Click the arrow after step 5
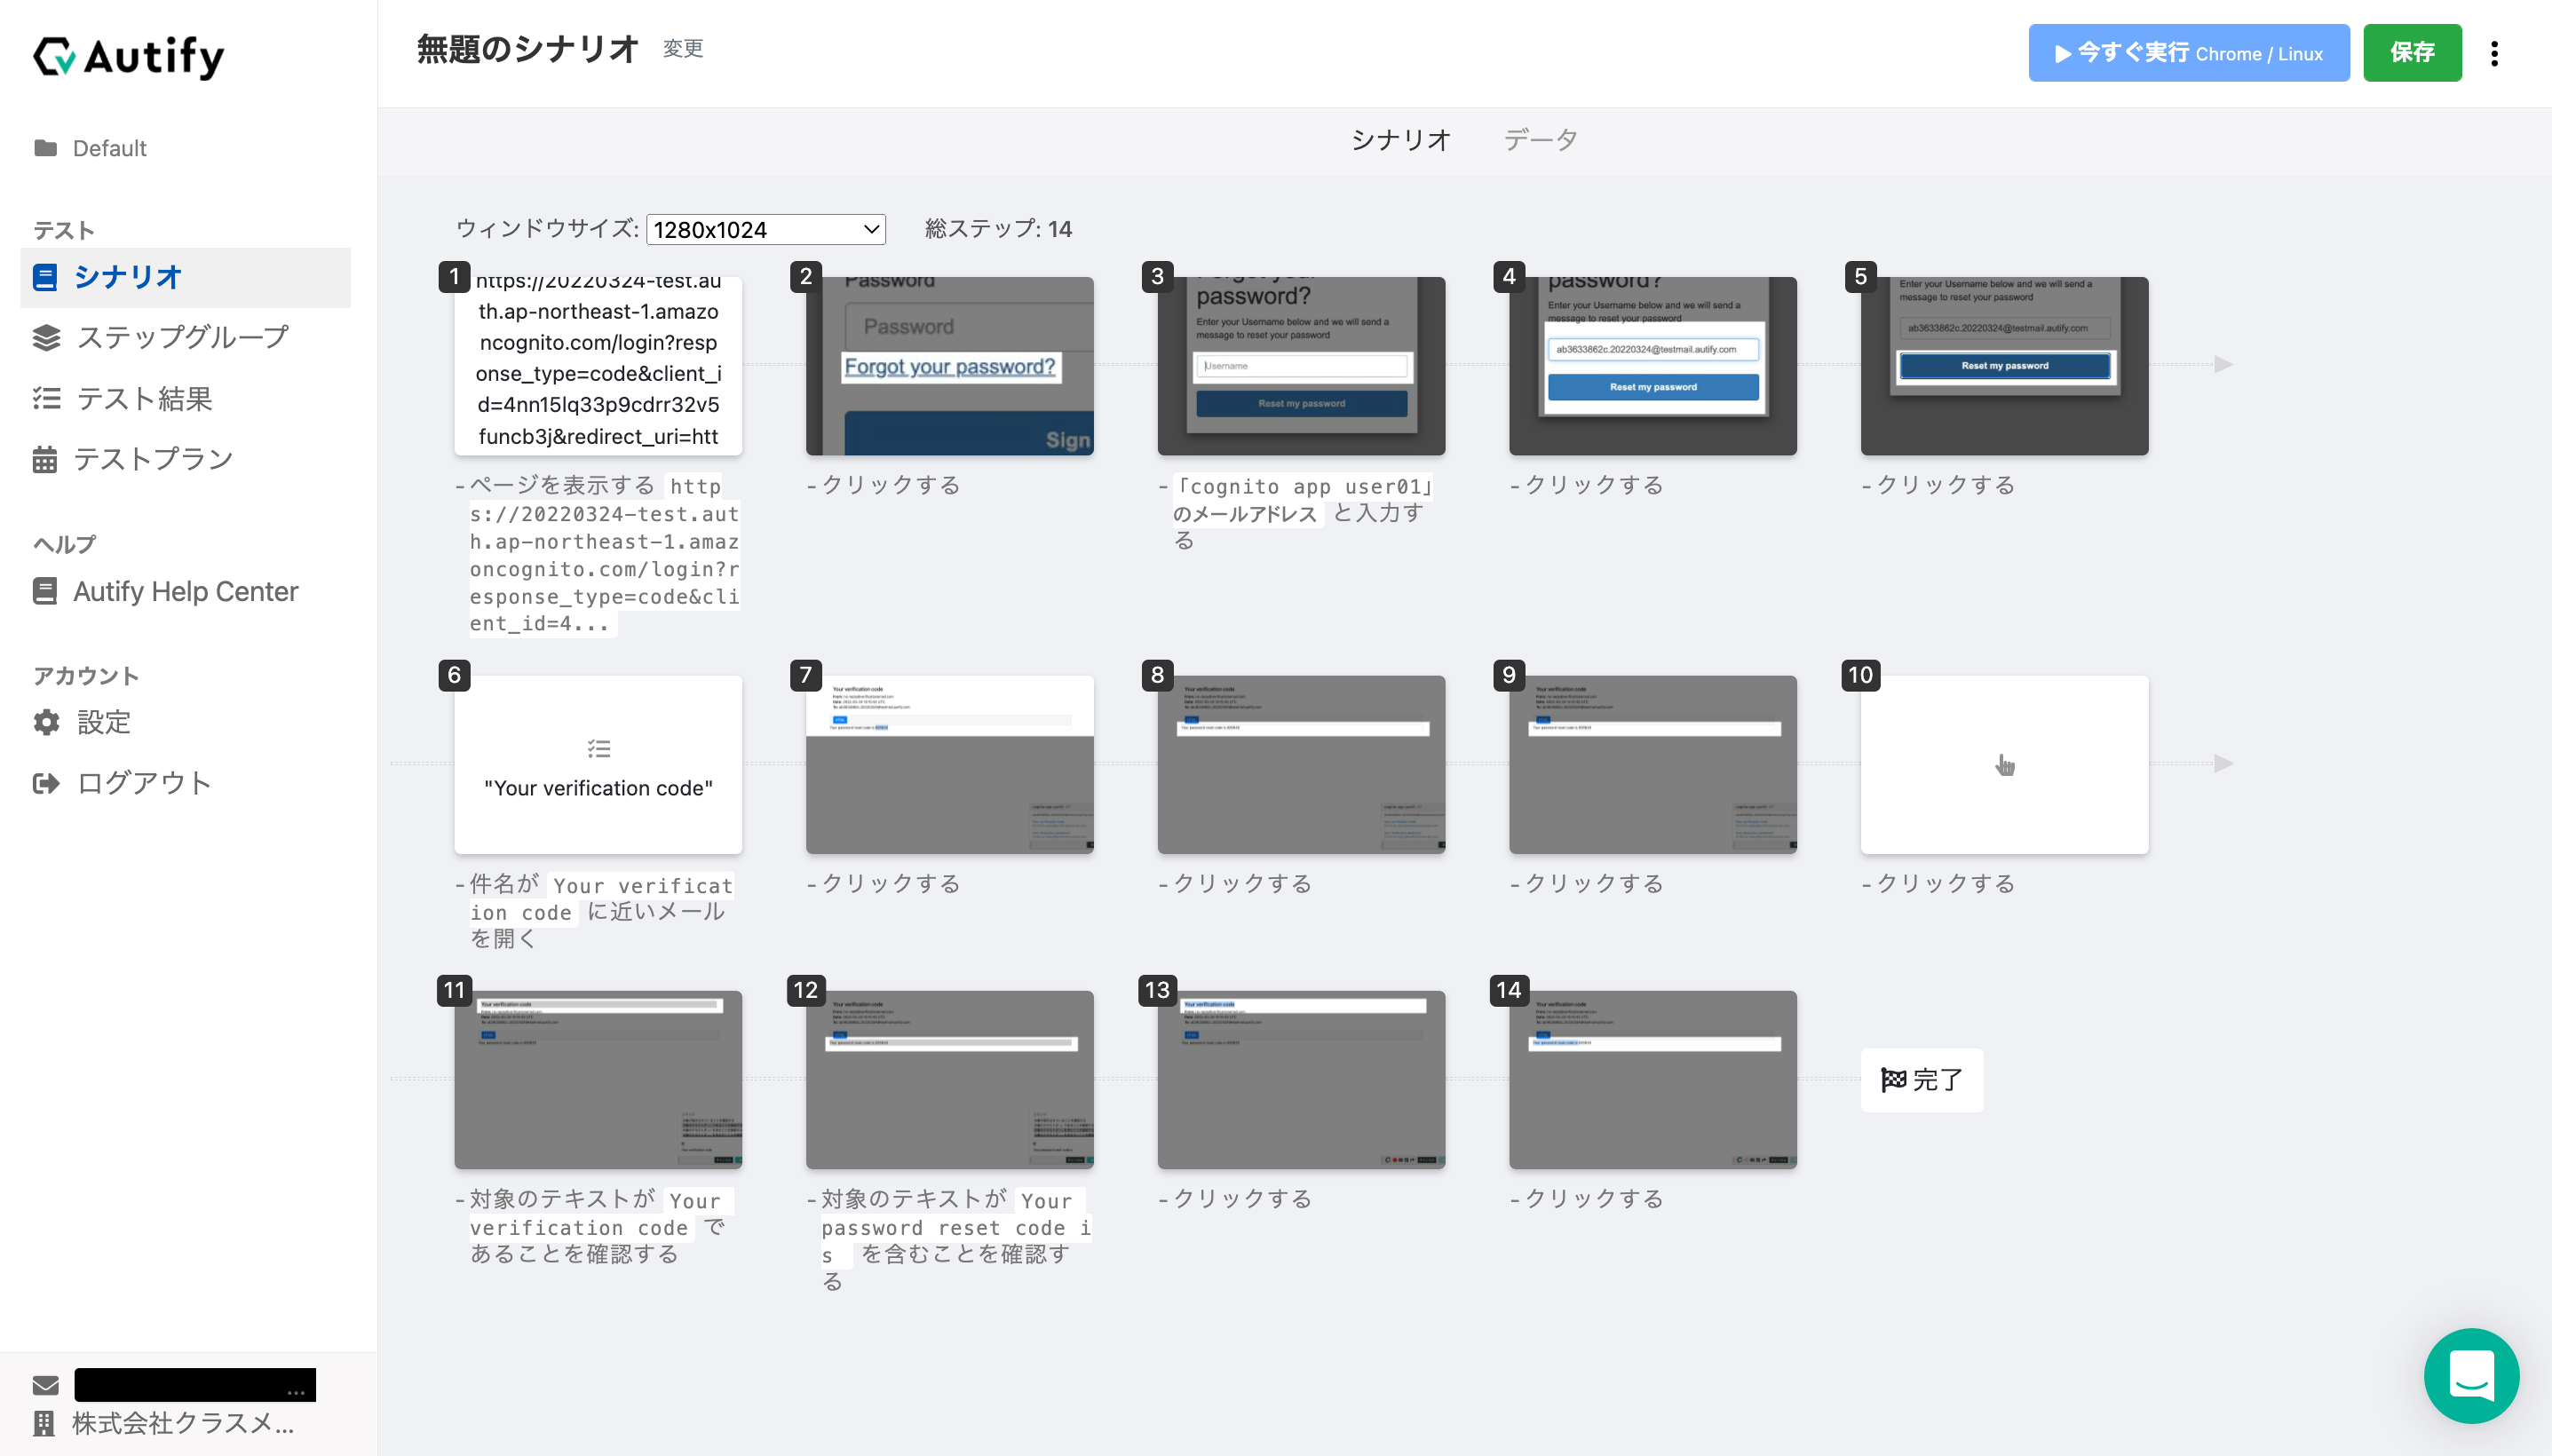 click(2222, 365)
